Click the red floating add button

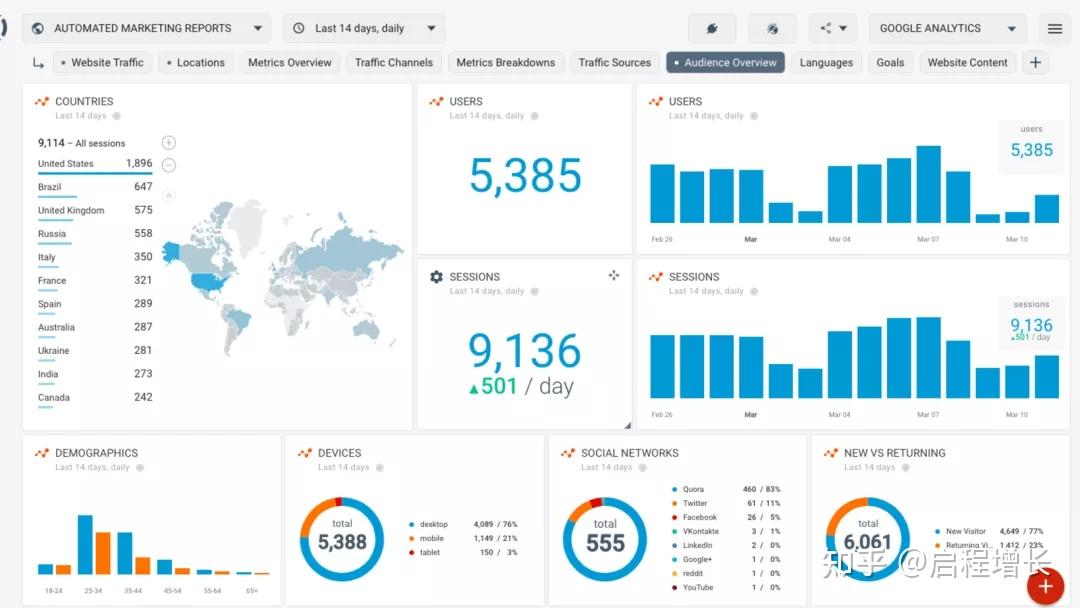[1046, 586]
